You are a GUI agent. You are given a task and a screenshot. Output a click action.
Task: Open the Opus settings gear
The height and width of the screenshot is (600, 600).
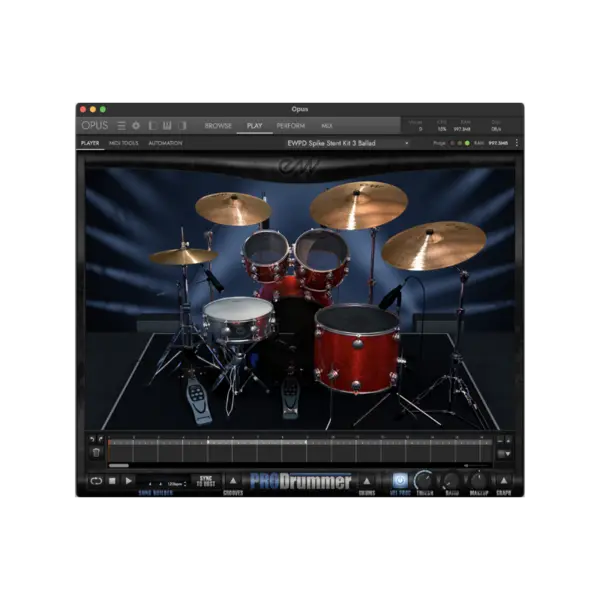coord(136,126)
